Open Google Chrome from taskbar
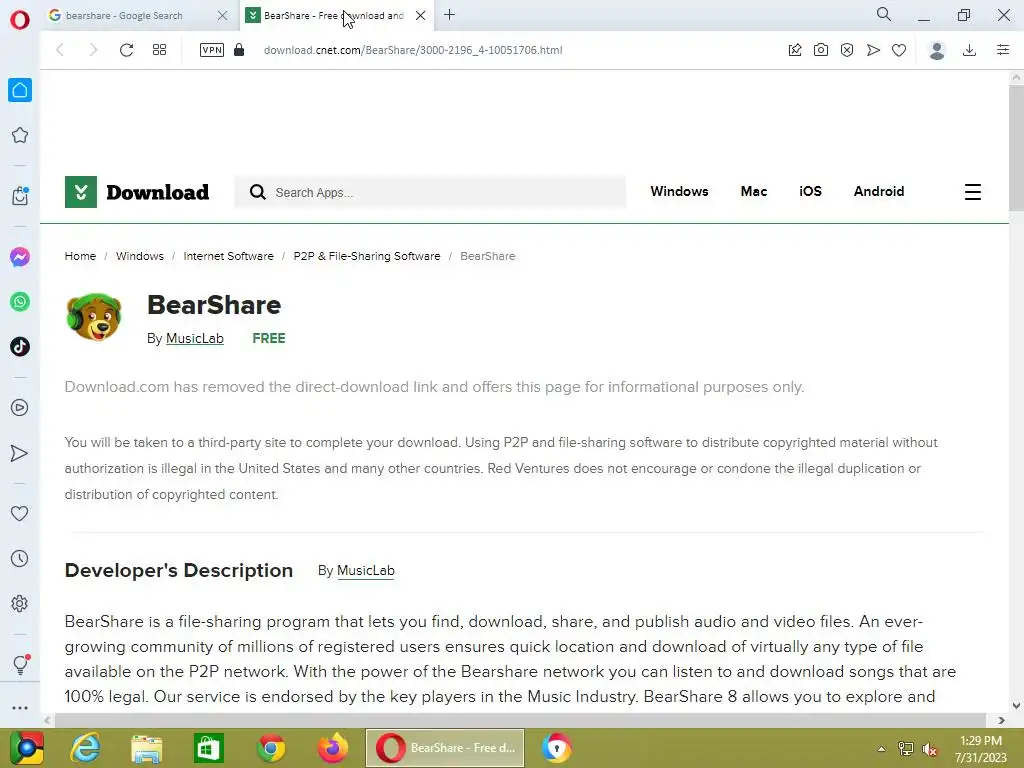 click(270, 748)
